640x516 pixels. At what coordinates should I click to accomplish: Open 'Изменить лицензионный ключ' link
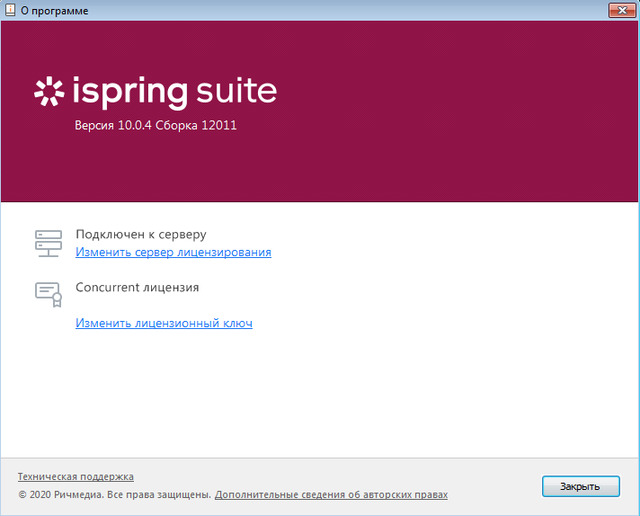(164, 323)
